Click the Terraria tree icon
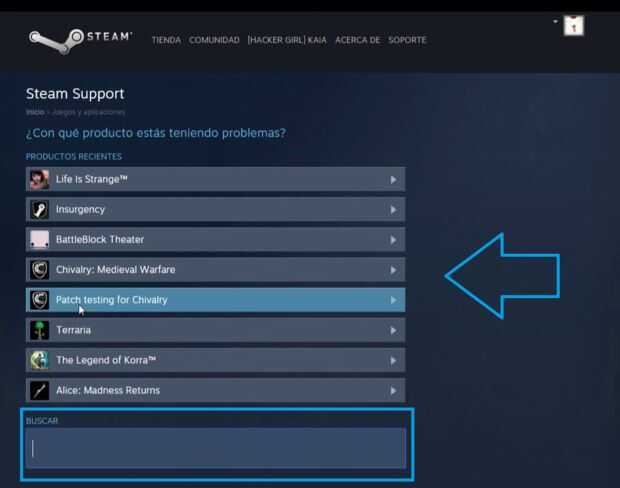 click(x=40, y=330)
